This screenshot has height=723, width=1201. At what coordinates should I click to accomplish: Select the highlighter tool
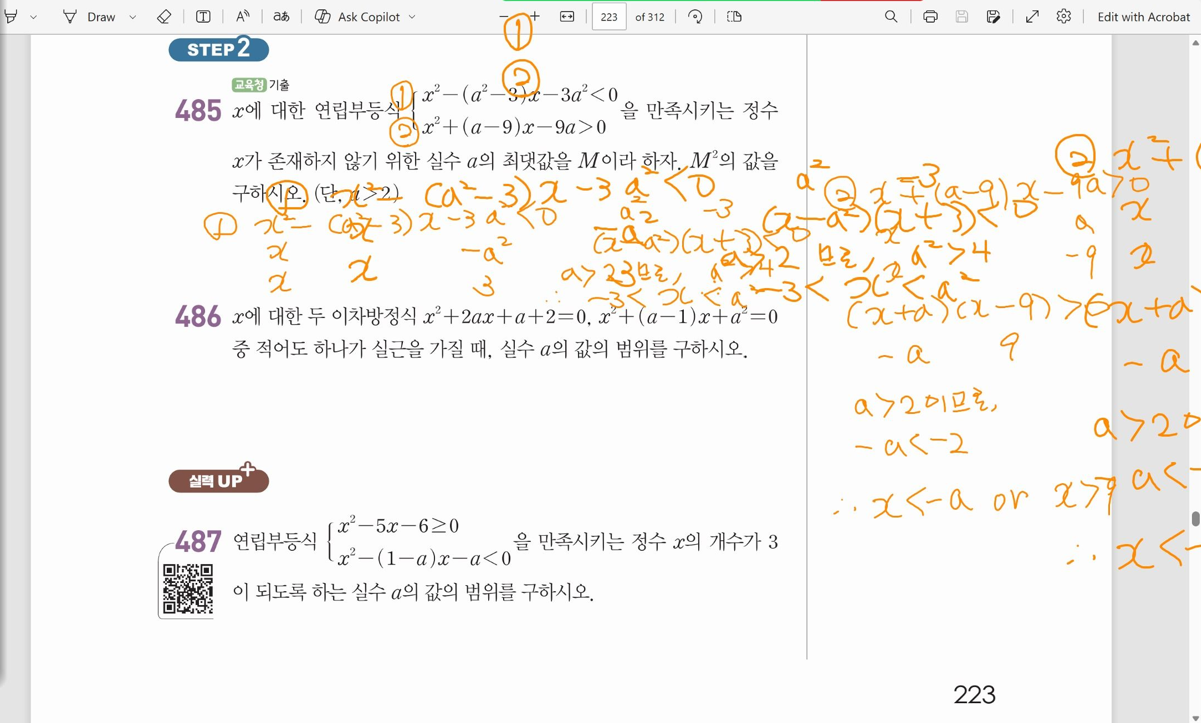11,17
